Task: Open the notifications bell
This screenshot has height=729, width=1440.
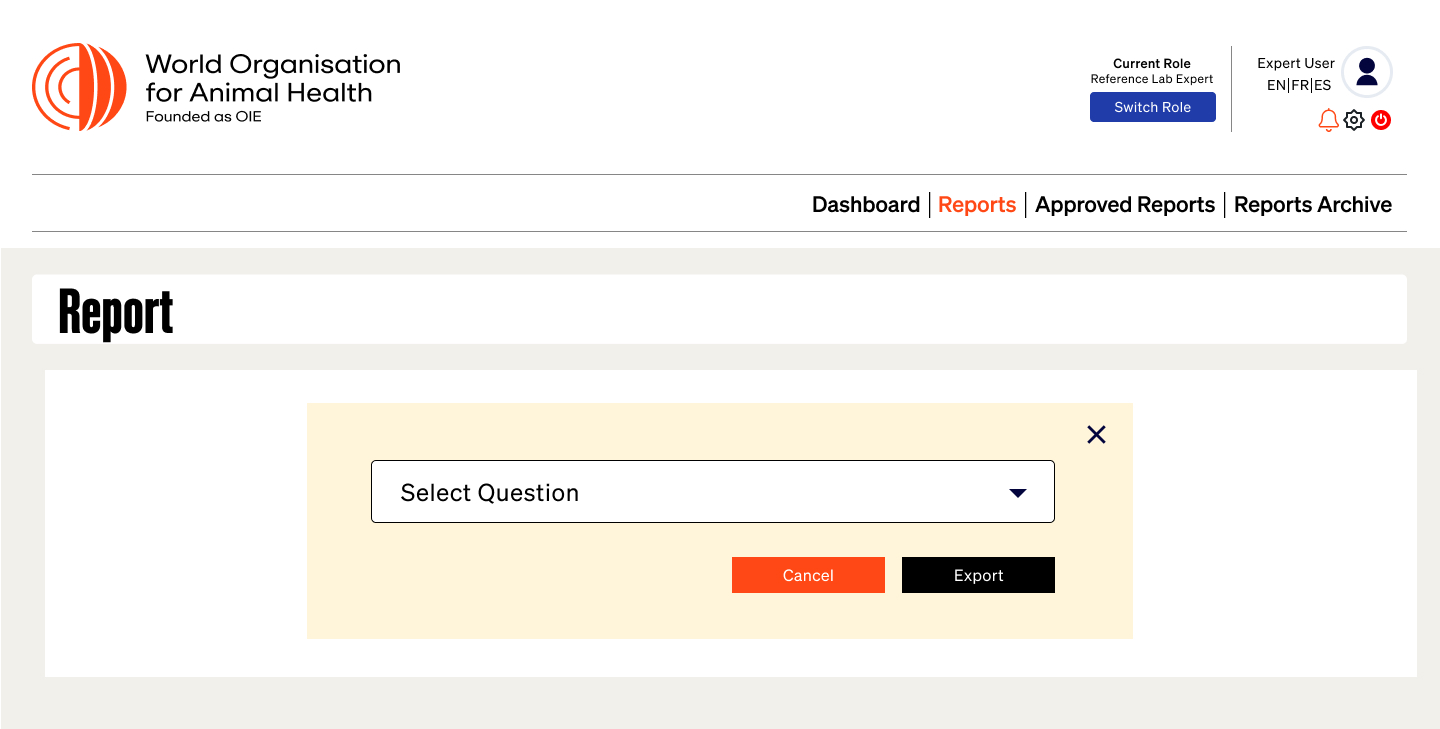Action: click(1328, 120)
